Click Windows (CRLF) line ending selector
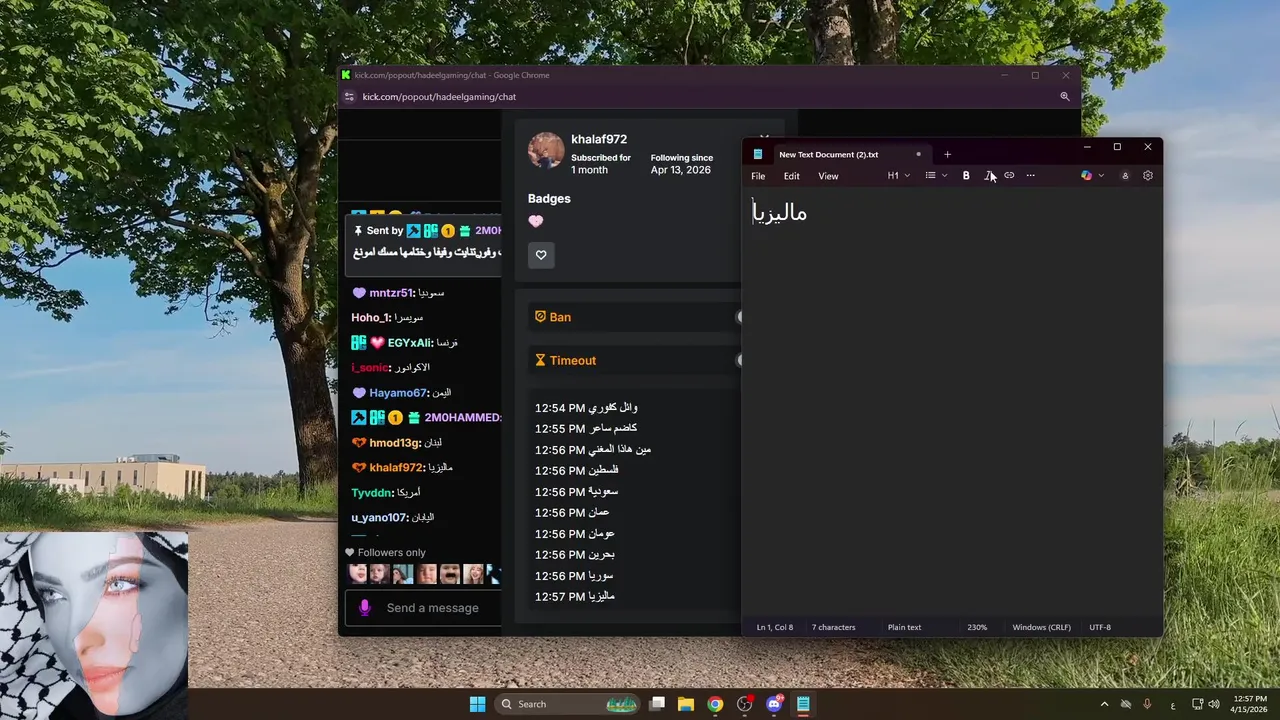Image resolution: width=1280 pixels, height=720 pixels. 1041,627
